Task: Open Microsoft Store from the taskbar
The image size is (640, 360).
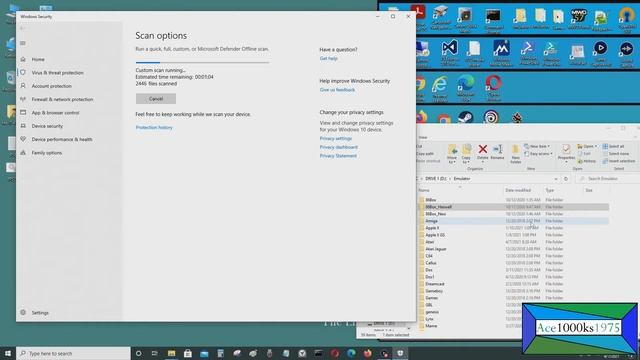Action: tap(188, 353)
